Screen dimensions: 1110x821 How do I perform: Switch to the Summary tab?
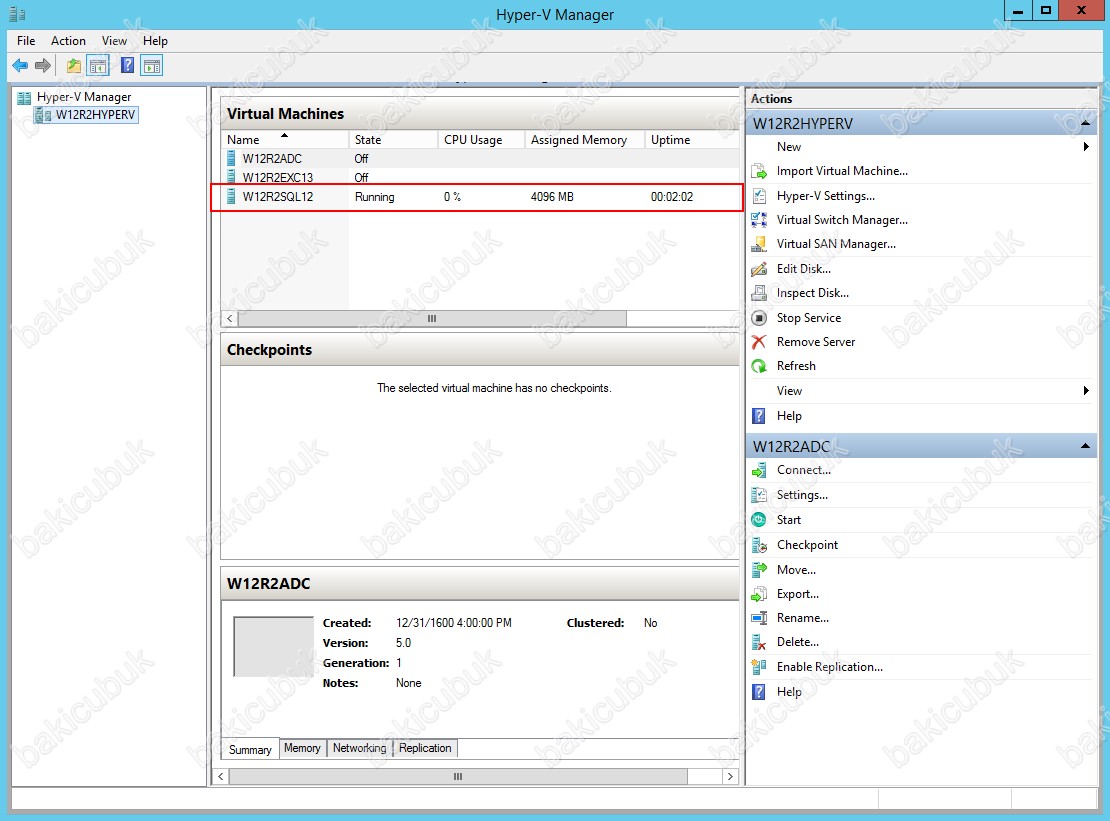[x=251, y=750]
